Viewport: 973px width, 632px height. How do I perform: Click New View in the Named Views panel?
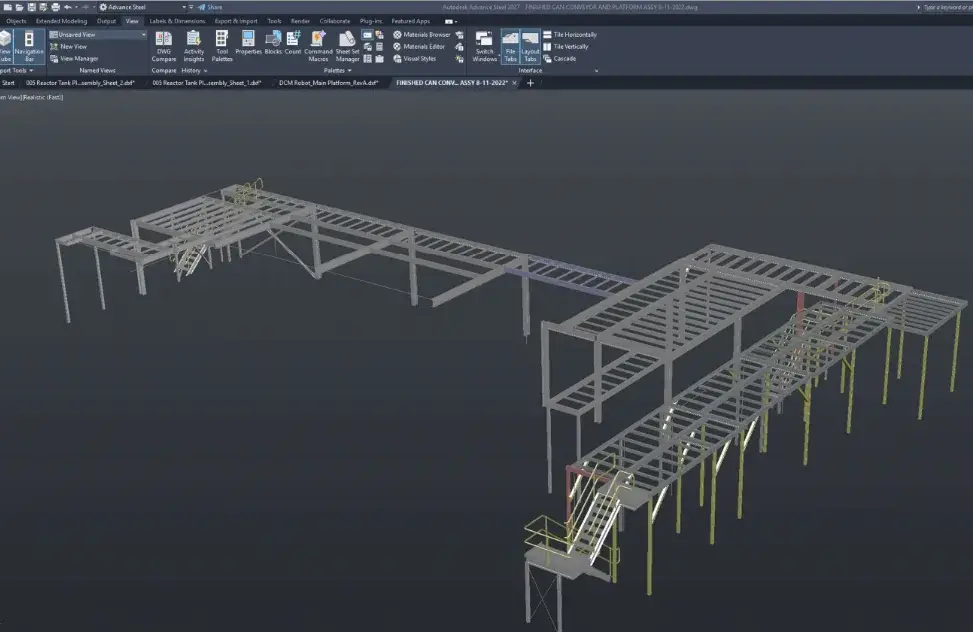[68, 47]
